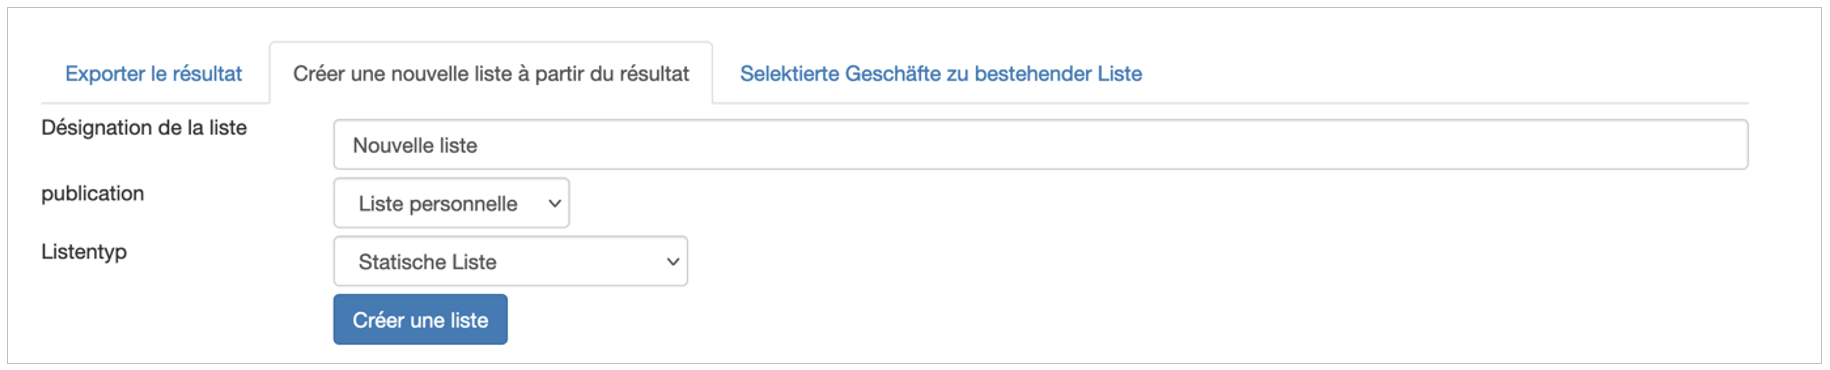Place cursor in the Nouvelle liste text

[414, 146]
